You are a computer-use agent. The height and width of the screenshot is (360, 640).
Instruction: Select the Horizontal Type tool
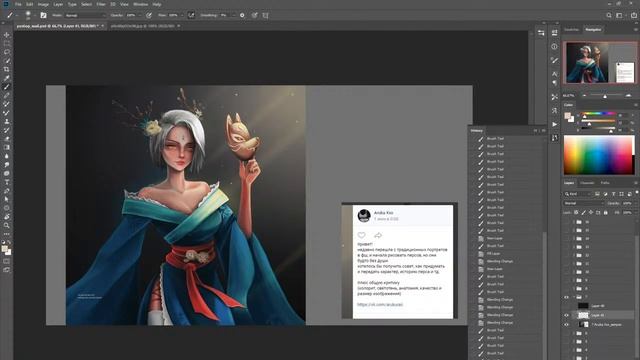(x=7, y=182)
